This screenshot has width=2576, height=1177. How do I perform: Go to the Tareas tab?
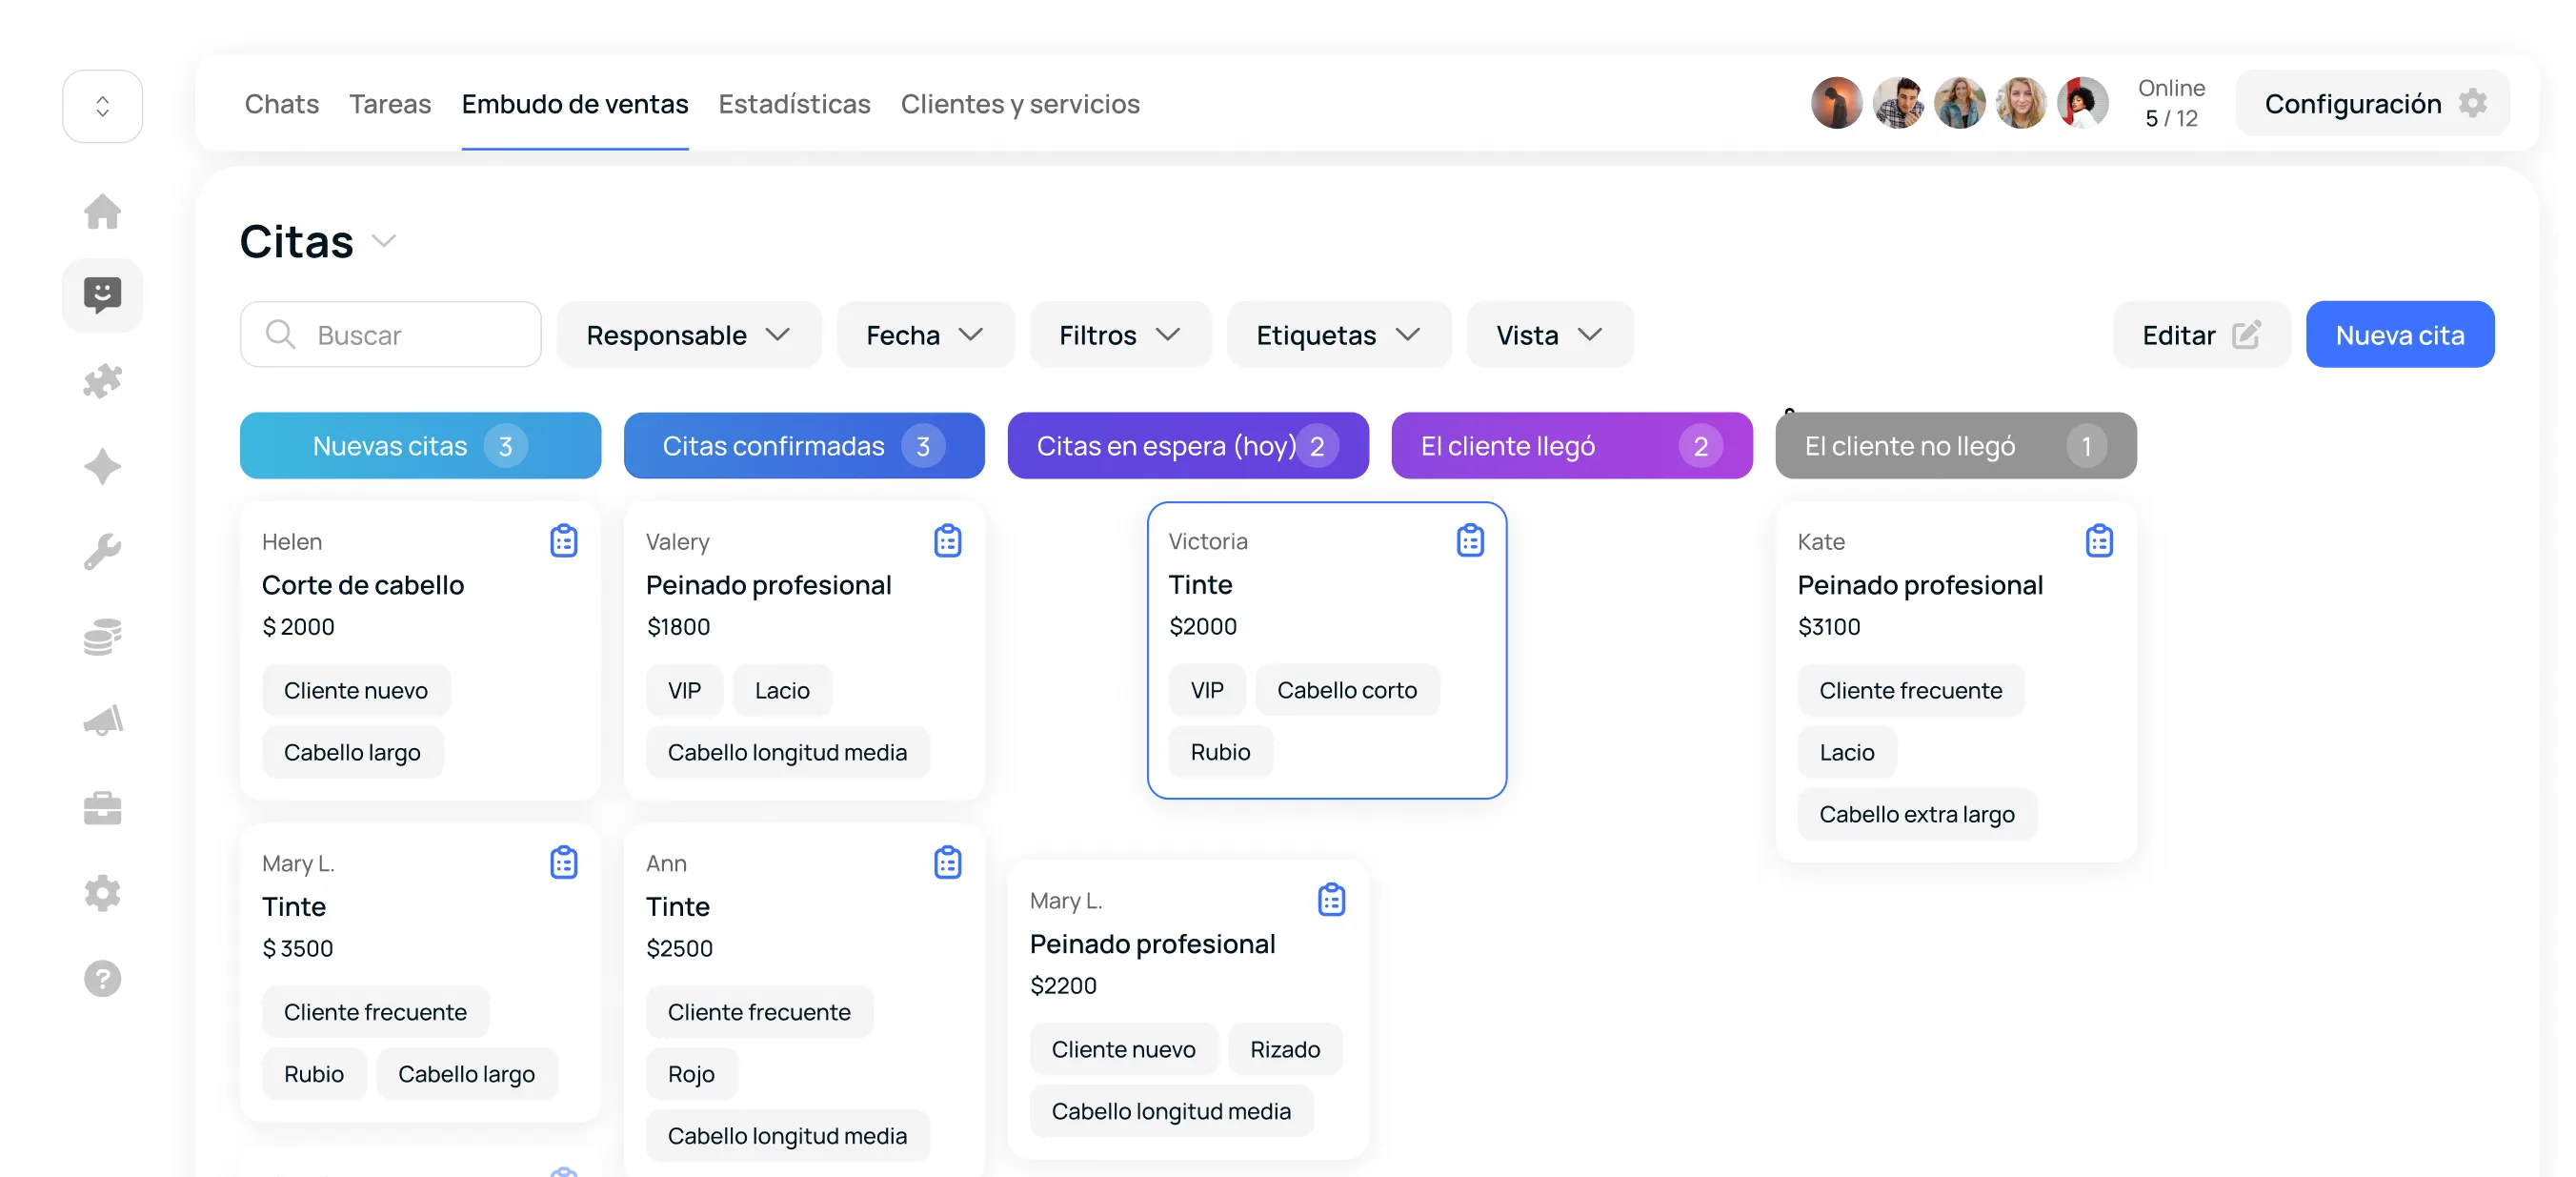(x=390, y=103)
